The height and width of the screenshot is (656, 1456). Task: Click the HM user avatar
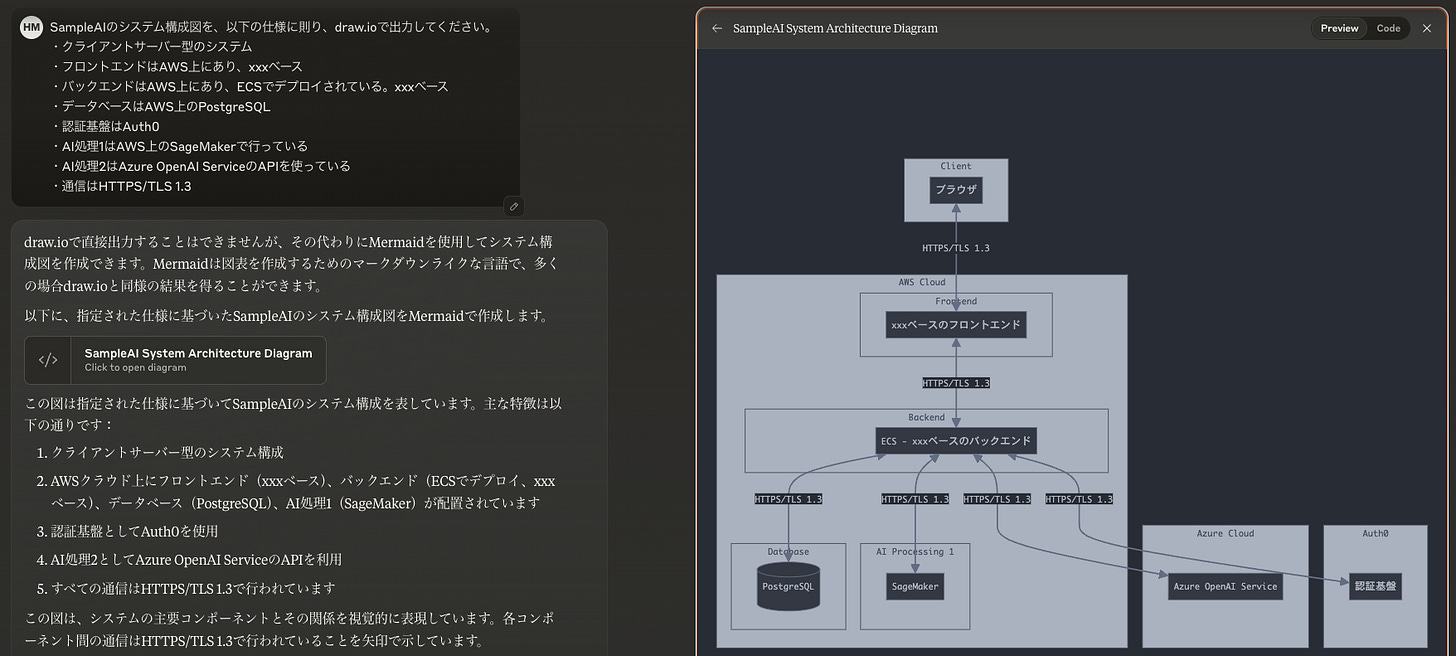click(x=31, y=27)
